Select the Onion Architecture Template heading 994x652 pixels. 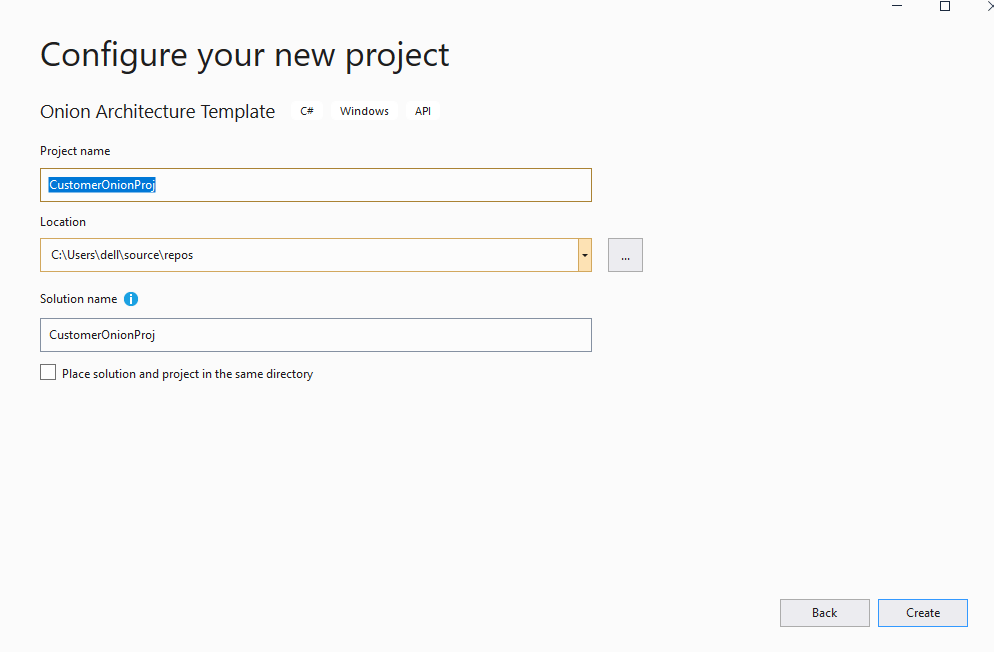click(157, 111)
